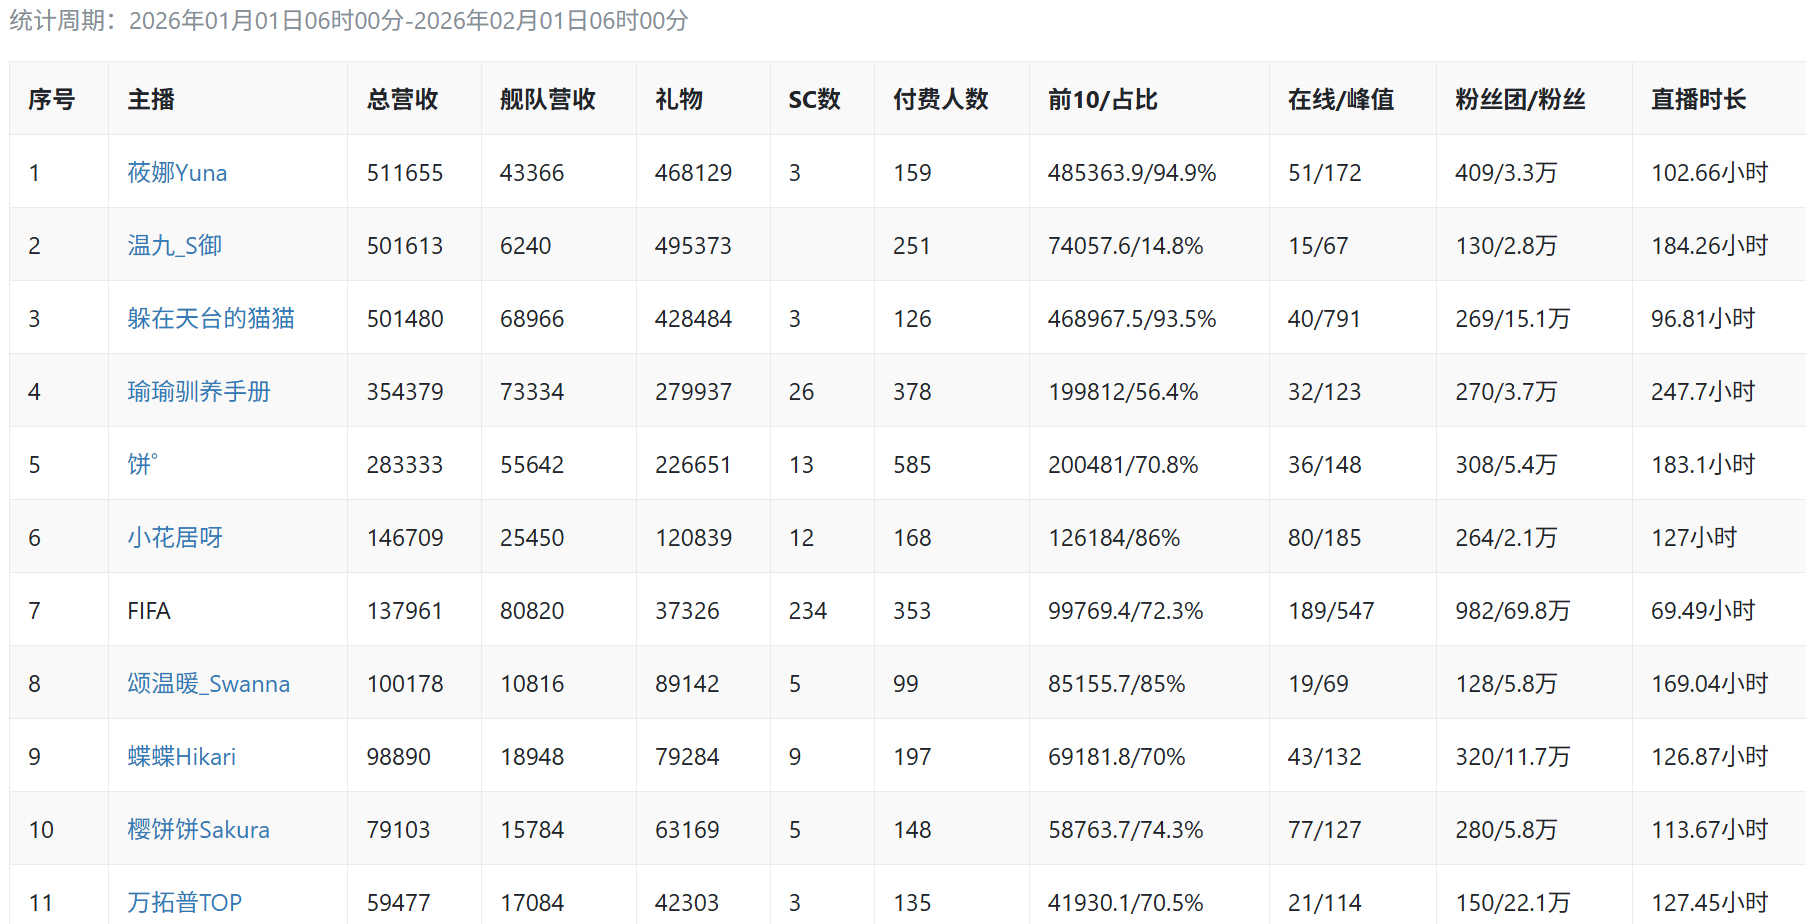Select the 前10/占比 column header
Viewport: 1806px width, 924px height.
(x=1102, y=99)
